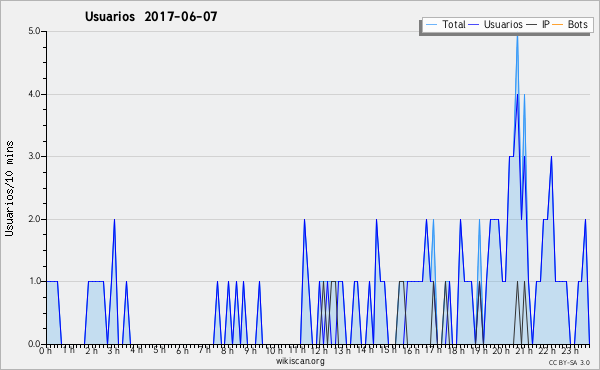
Task: Click the 'Bots' legend label
Action: (x=577, y=24)
